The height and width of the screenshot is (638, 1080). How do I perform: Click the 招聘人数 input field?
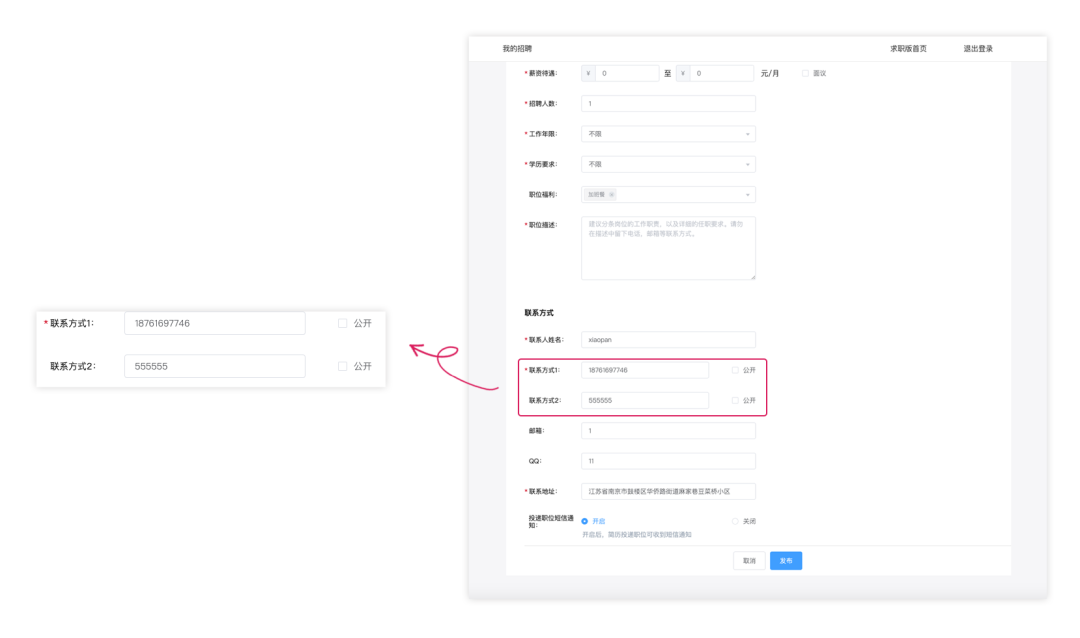click(x=668, y=103)
